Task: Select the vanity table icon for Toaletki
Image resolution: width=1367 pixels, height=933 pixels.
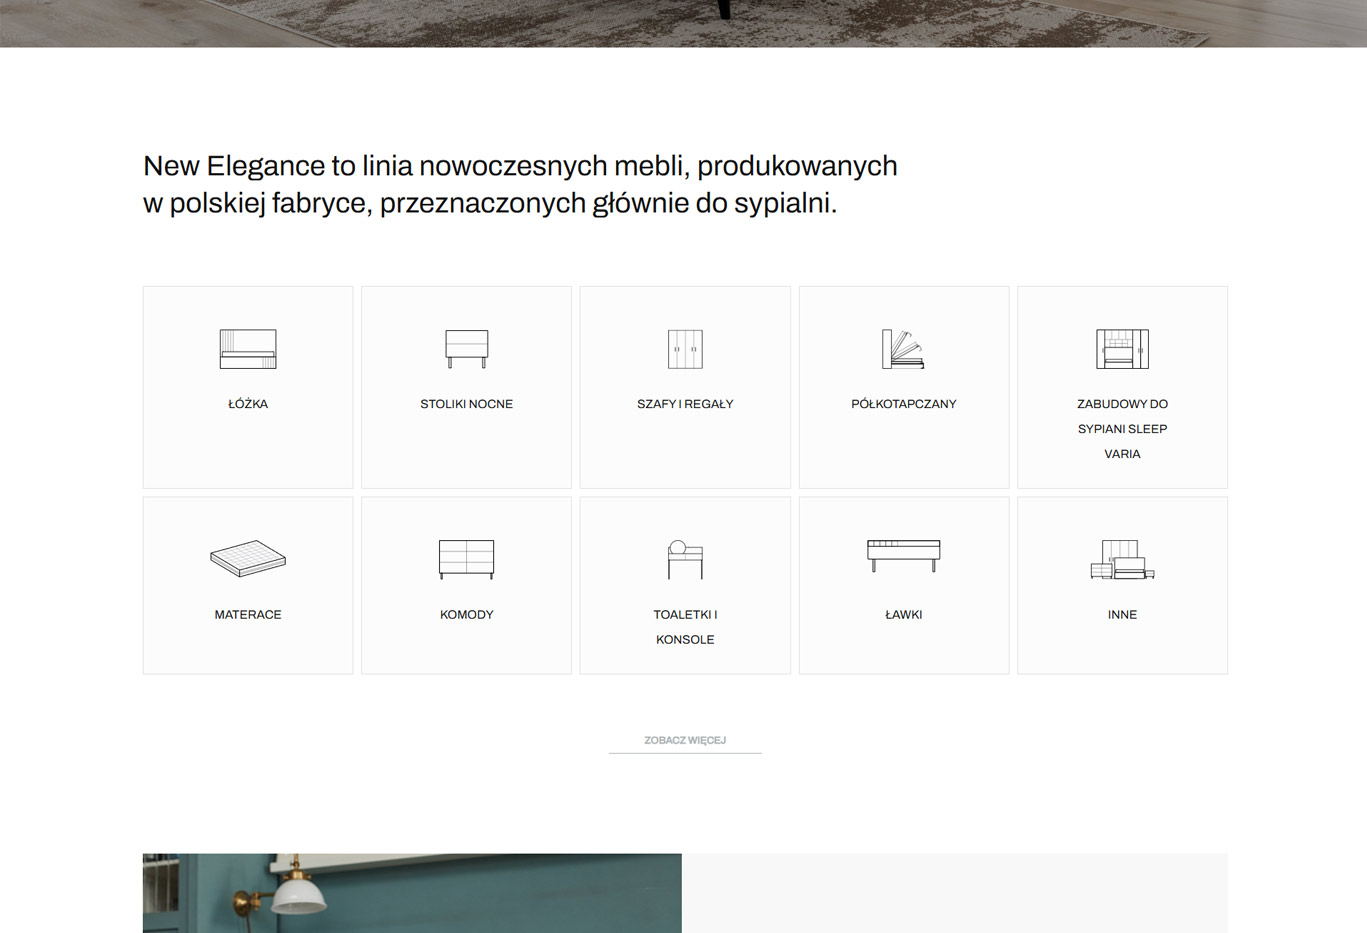Action: tap(685, 559)
